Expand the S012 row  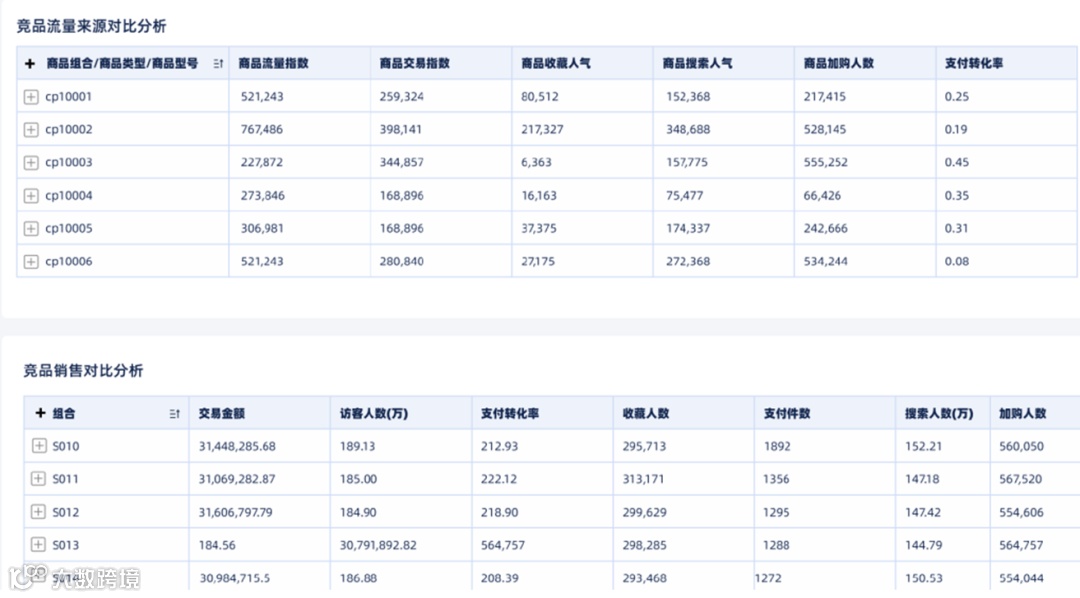coord(39,512)
